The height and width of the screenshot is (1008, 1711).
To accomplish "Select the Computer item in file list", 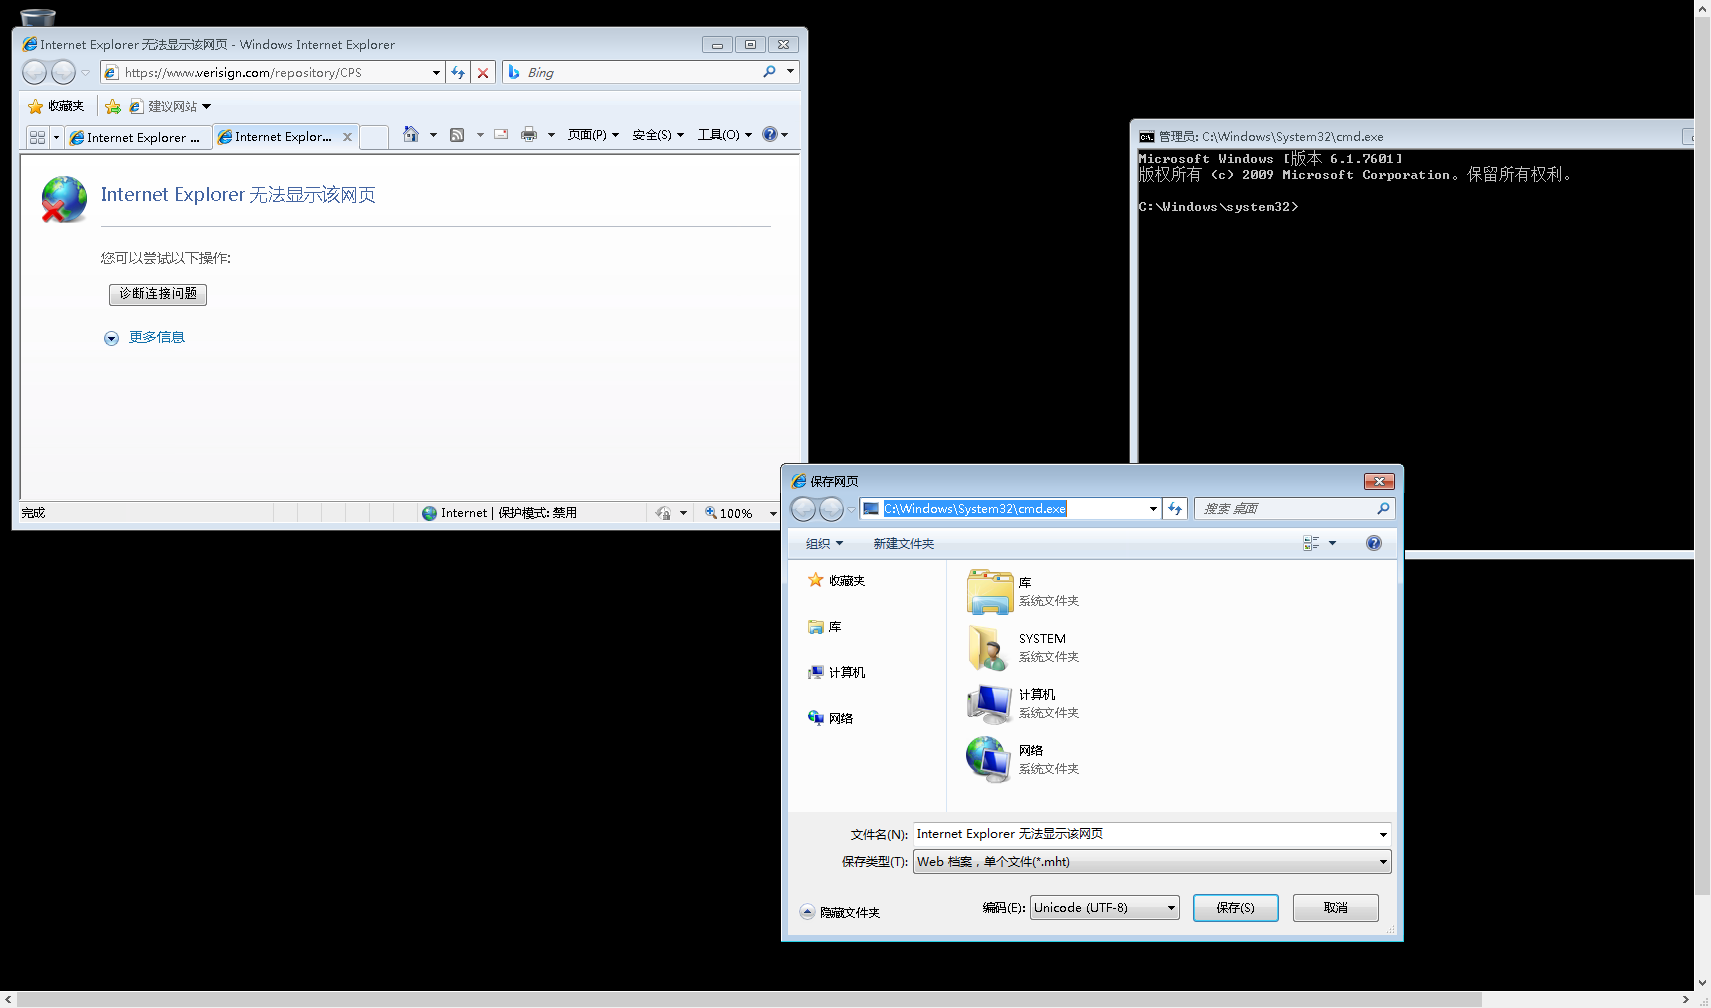I will 1023,703.
